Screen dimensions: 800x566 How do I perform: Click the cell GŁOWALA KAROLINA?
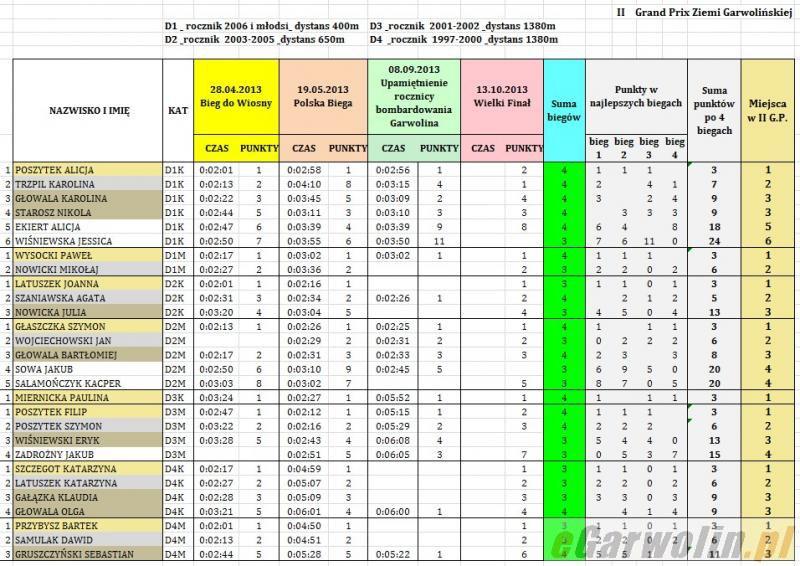point(88,199)
